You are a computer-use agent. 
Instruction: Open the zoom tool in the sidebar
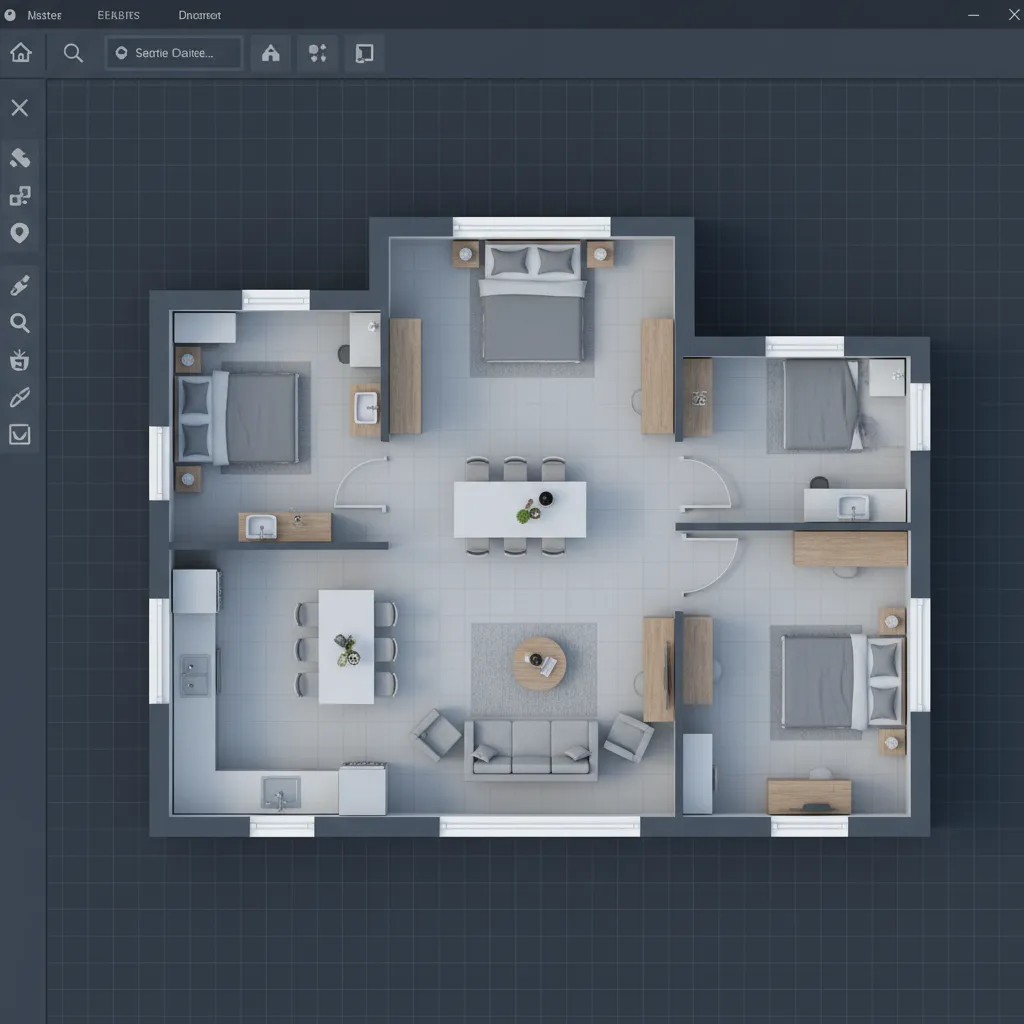tap(20, 323)
